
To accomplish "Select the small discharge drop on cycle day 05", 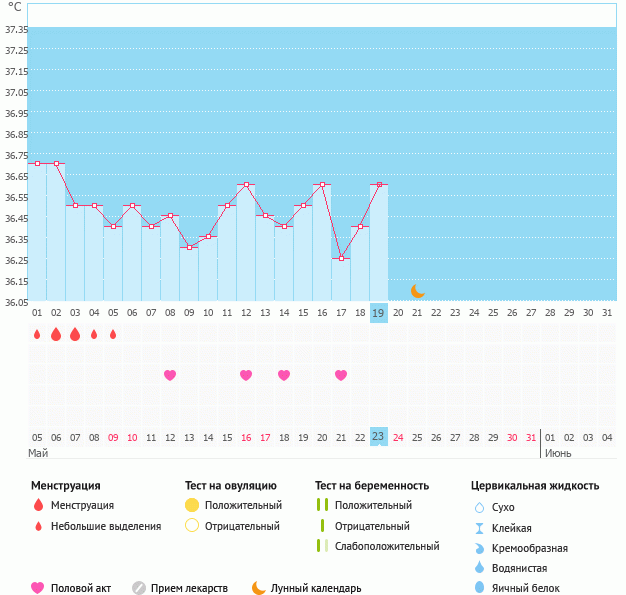I will click(x=113, y=334).
